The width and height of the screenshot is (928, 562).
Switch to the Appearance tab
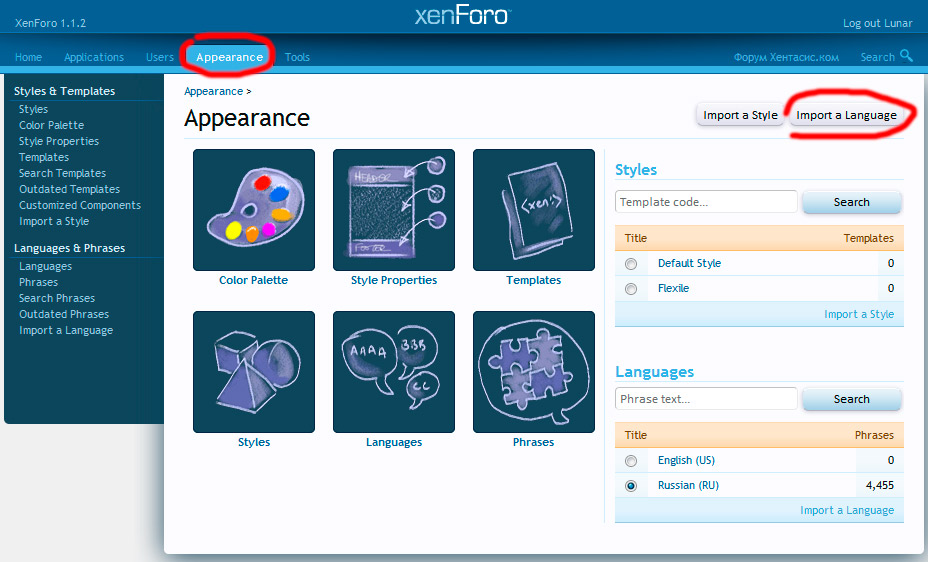(230, 57)
